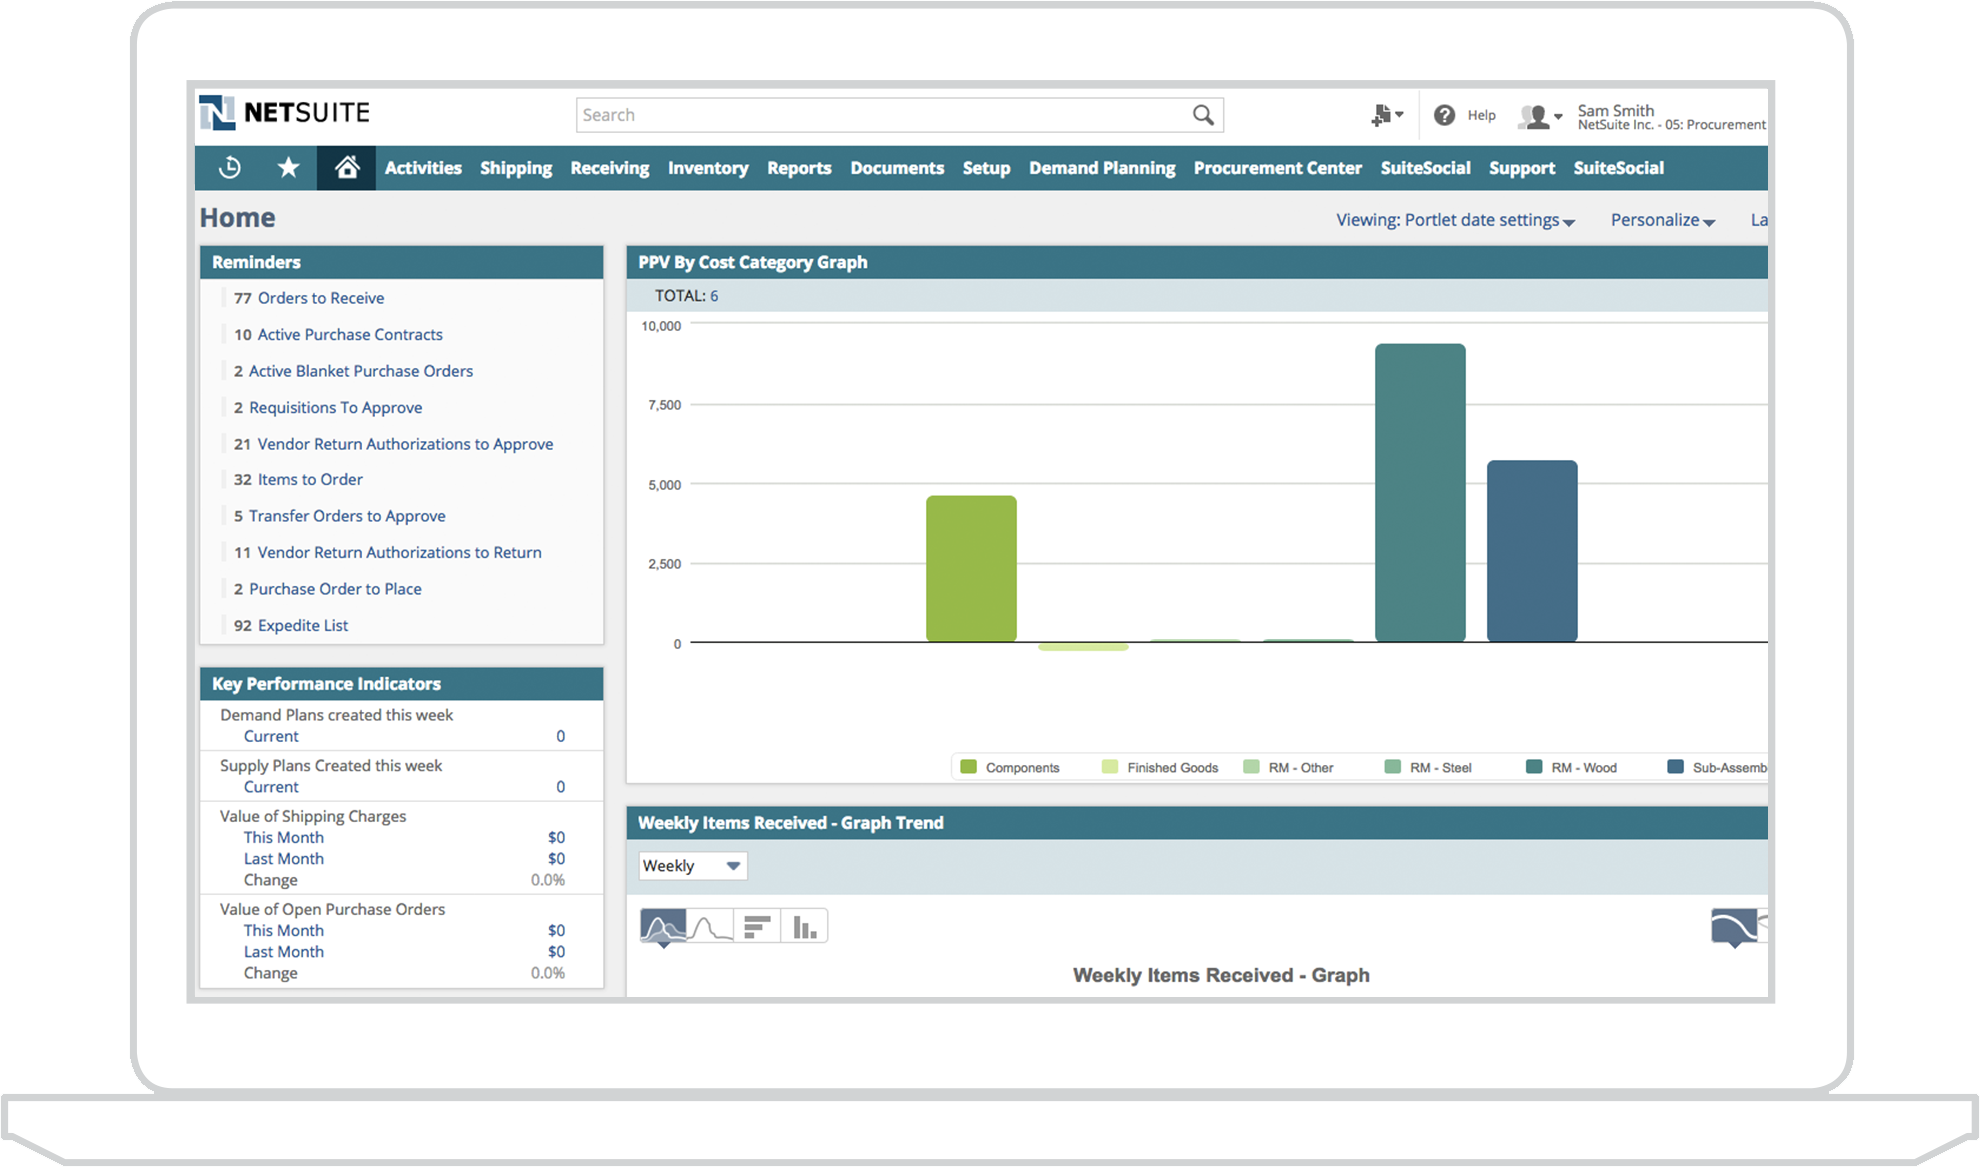This screenshot has width=1980, height=1167.
Task: Open the Documents menu
Action: pyautogui.click(x=897, y=168)
